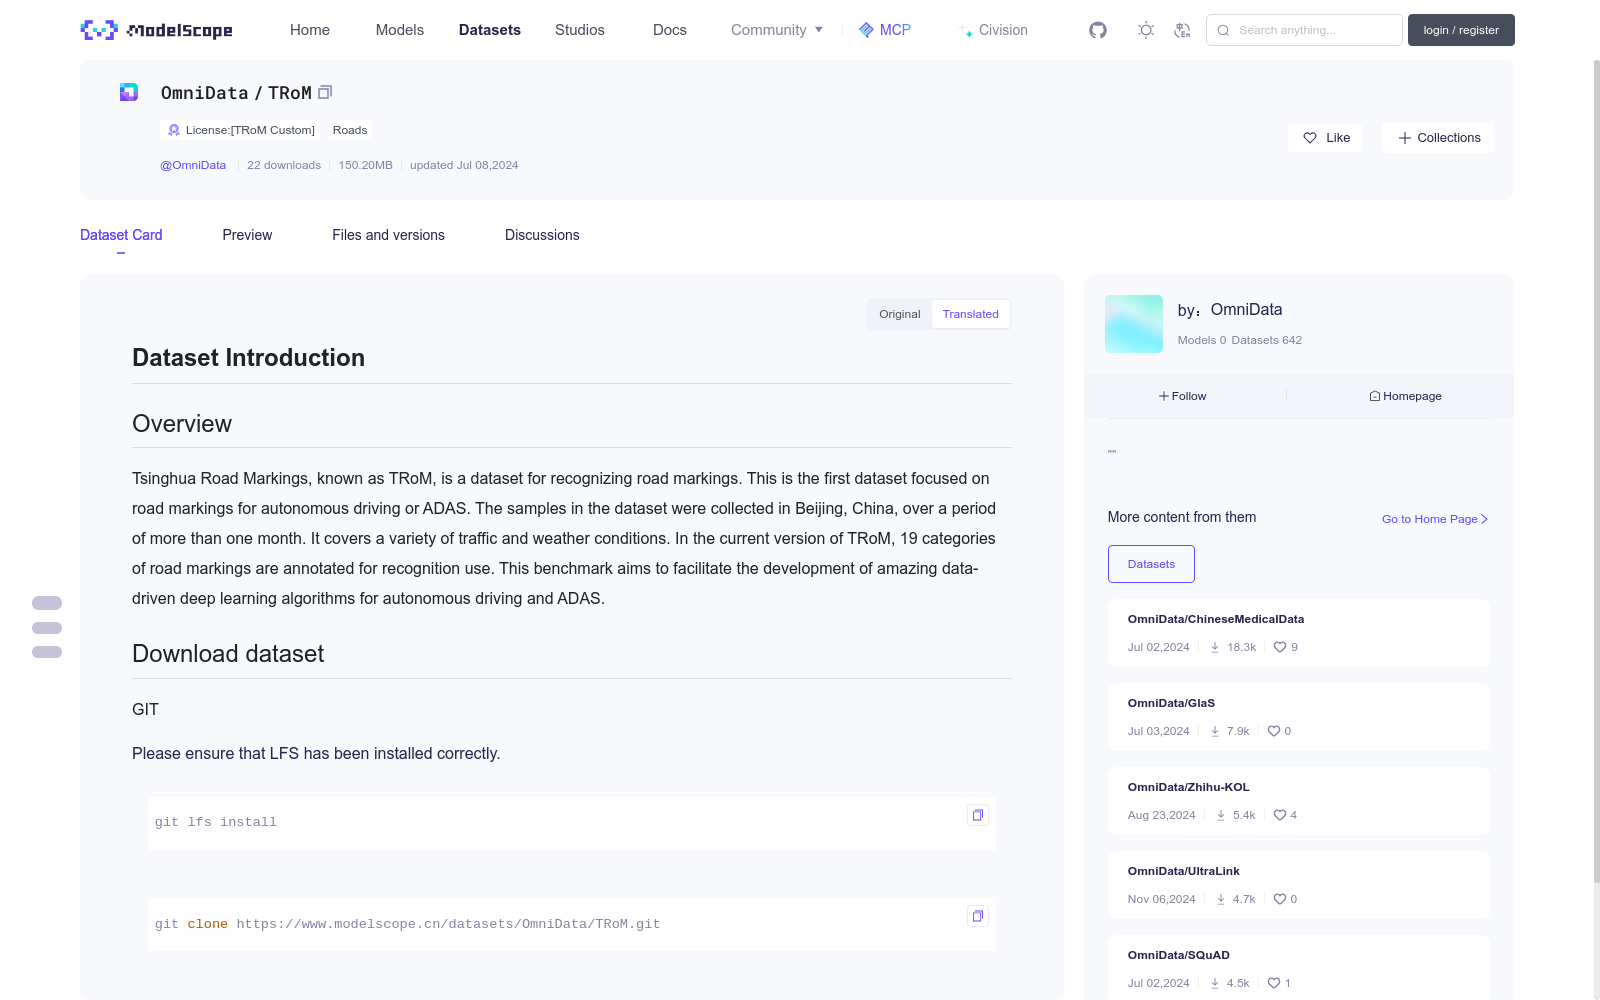This screenshot has width=1600, height=1000.
Task: Copy the dataset name OmniData/TRoM
Action: [x=325, y=92]
